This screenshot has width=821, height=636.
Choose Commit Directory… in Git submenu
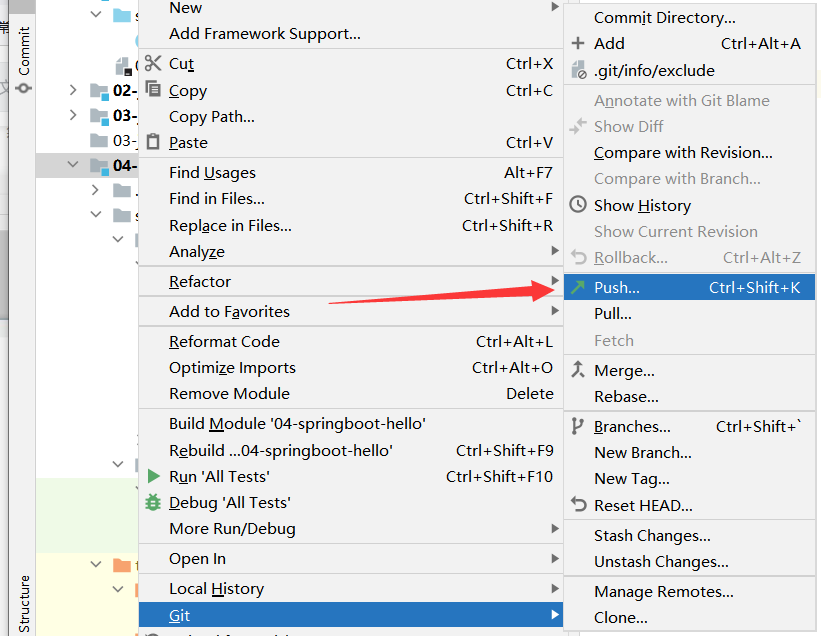point(690,17)
